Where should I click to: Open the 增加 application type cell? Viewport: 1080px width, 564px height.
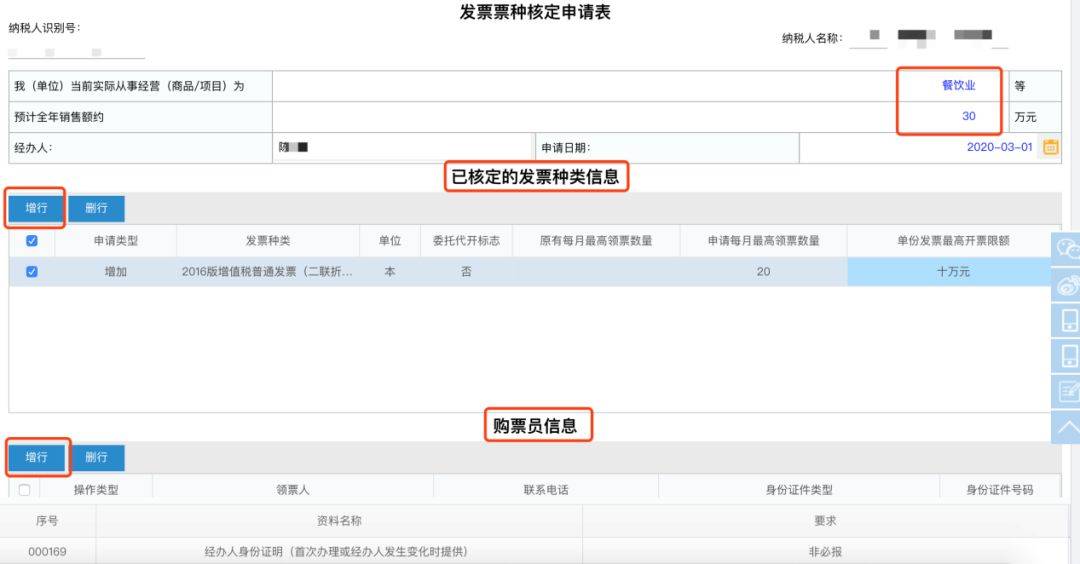click(x=116, y=272)
